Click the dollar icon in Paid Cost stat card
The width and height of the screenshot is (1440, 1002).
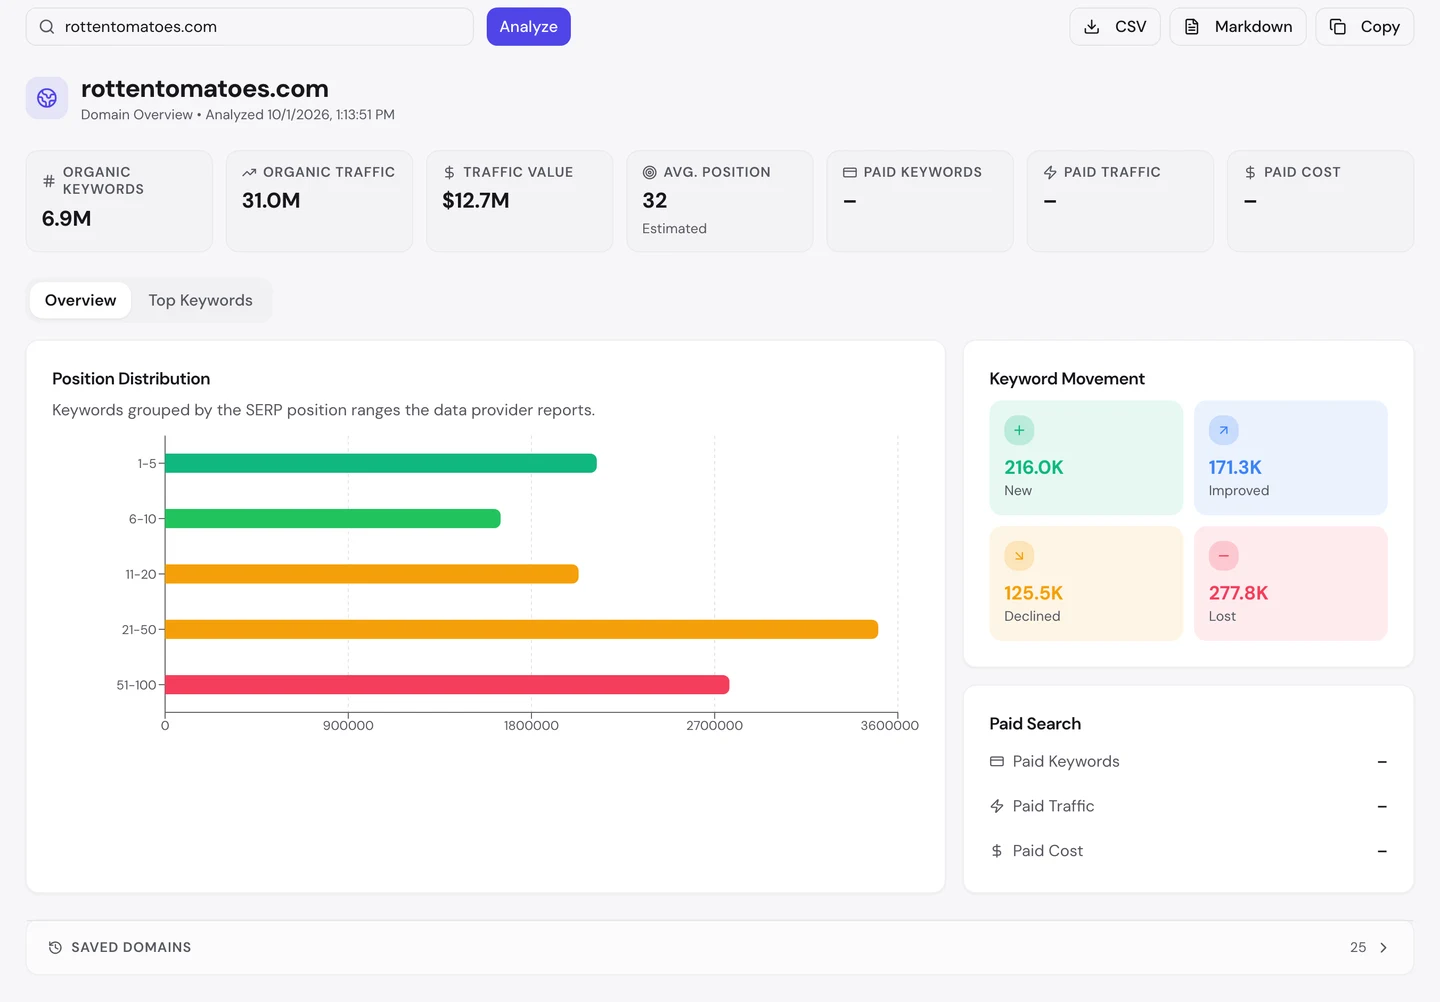[x=1250, y=172]
